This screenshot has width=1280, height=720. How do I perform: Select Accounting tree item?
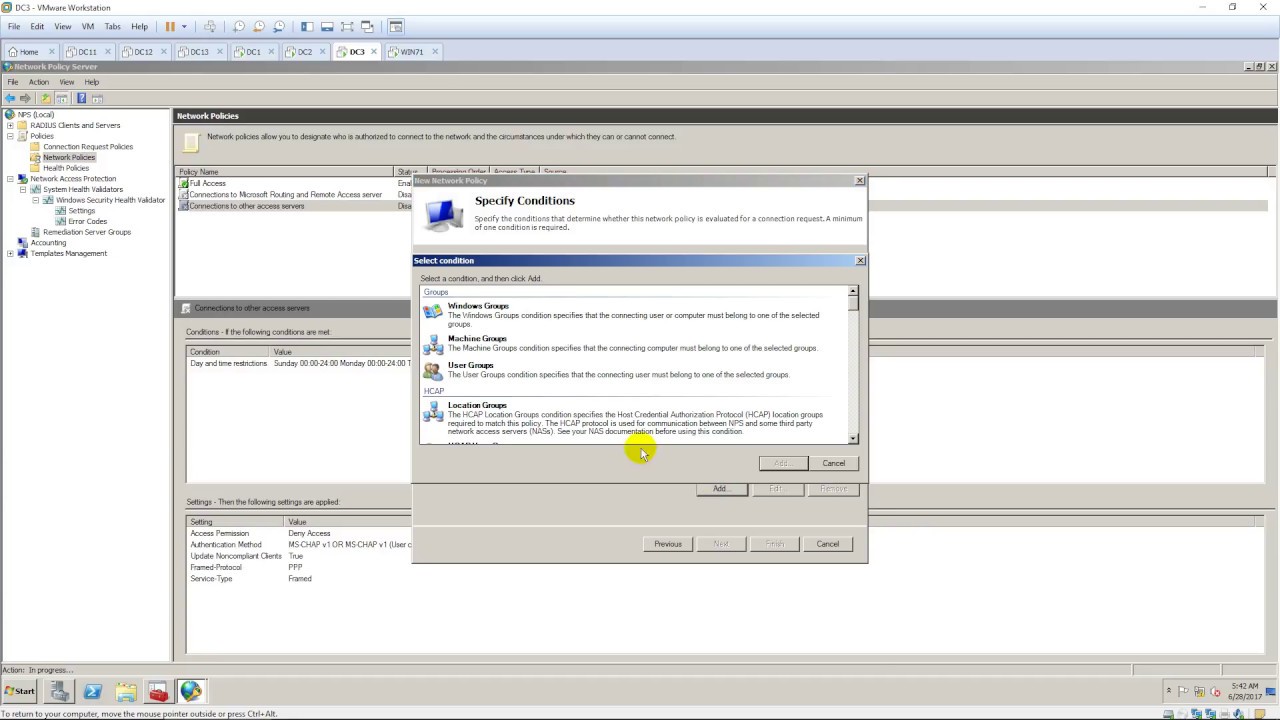[48, 243]
